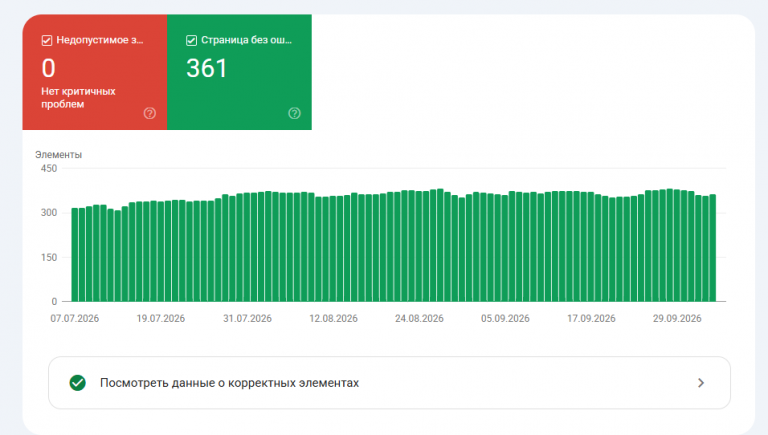
Task: Click the date label '31.07.2026'
Action: pyautogui.click(x=247, y=318)
